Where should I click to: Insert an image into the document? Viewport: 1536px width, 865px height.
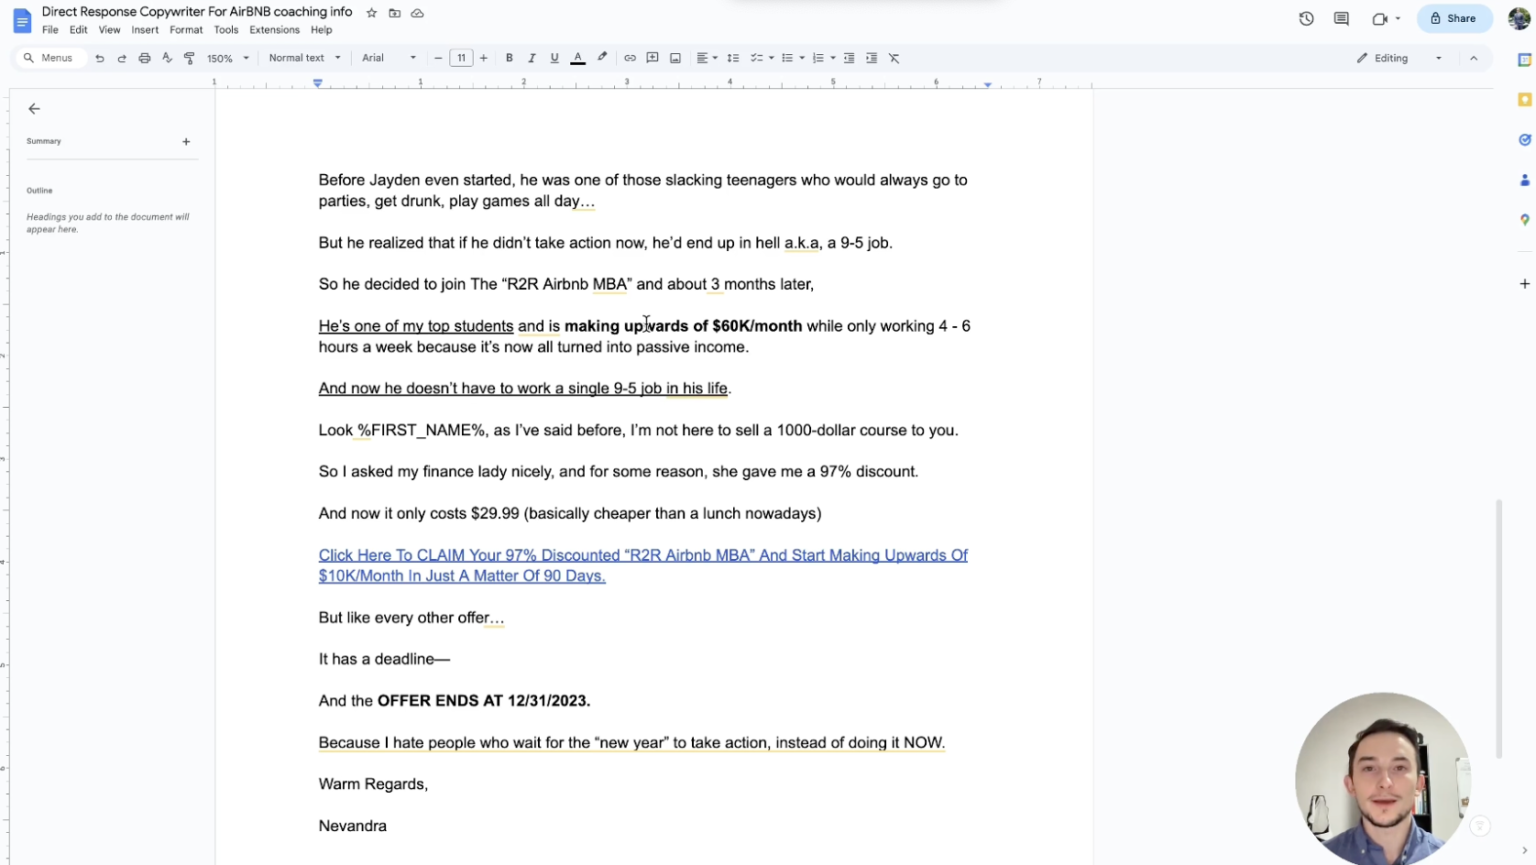tap(675, 57)
